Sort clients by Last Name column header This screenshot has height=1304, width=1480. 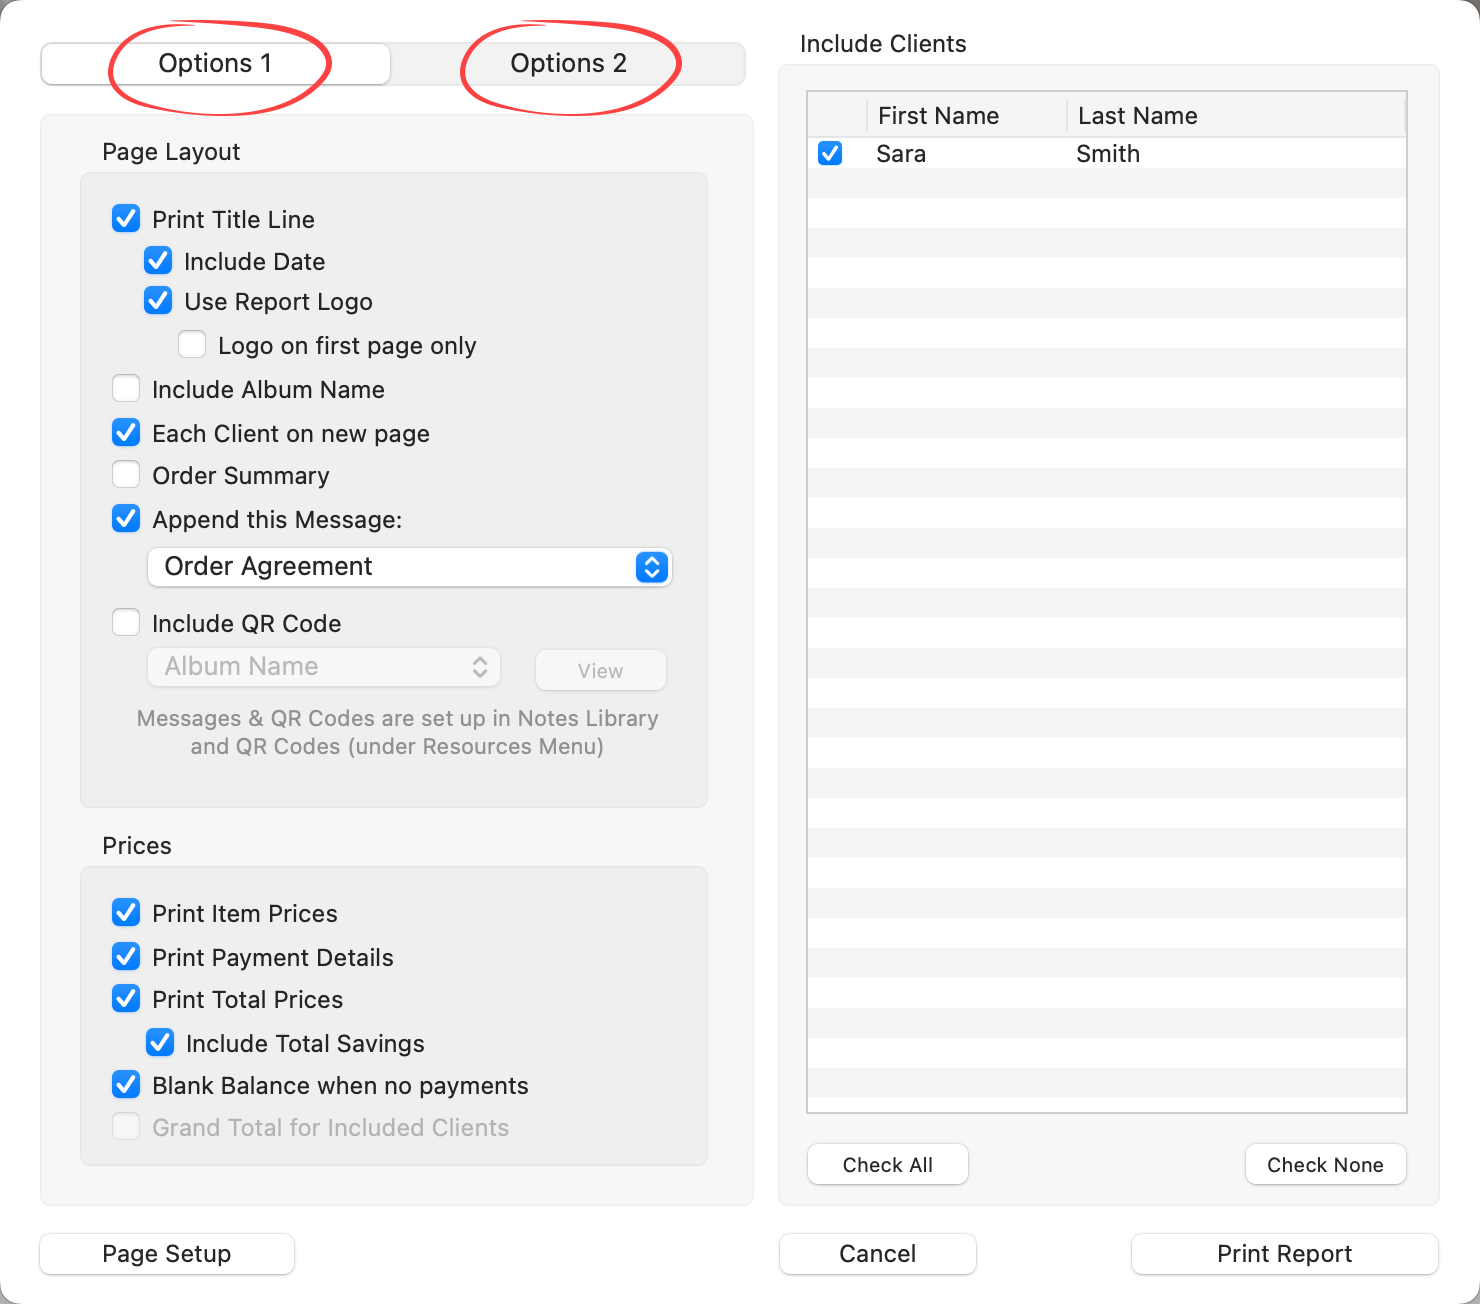coord(1137,116)
